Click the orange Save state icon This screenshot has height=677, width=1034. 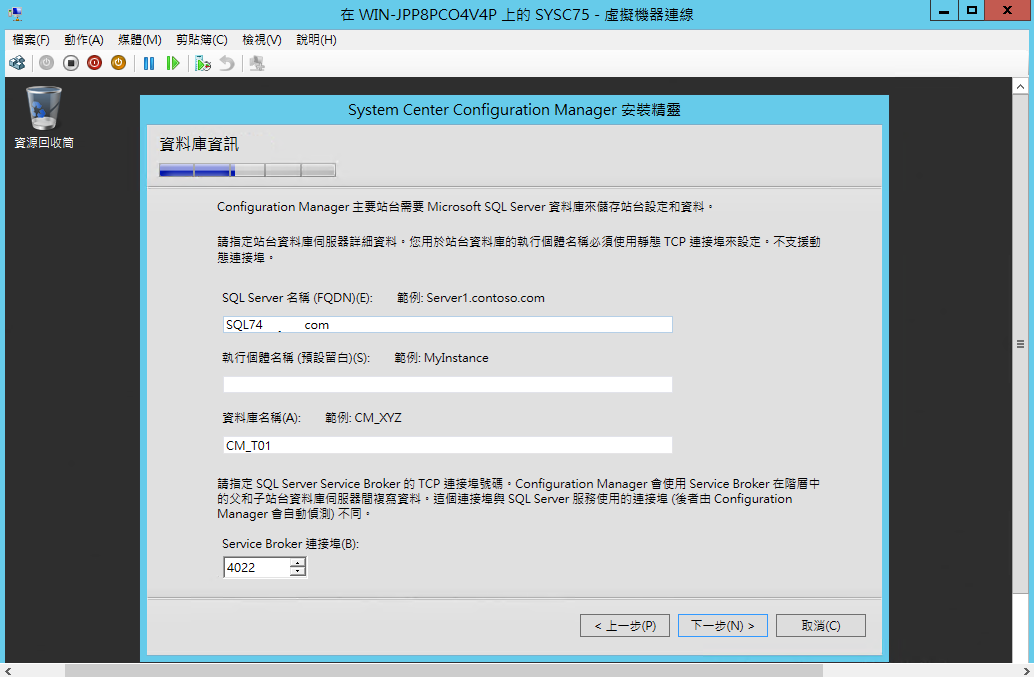[x=118, y=63]
